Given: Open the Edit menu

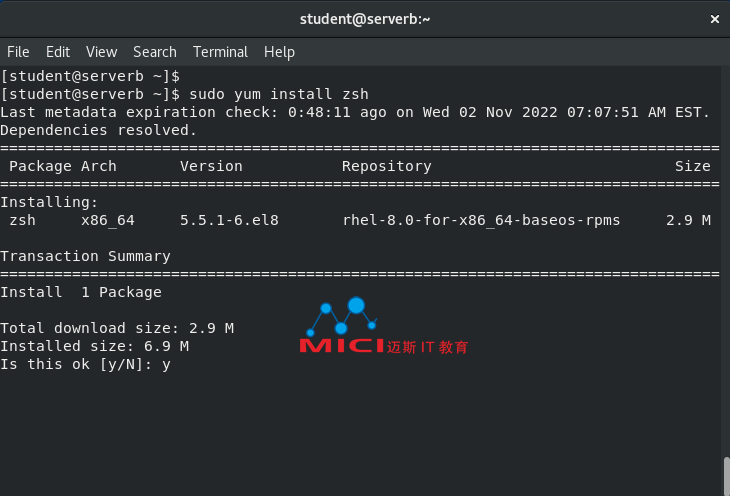Looking at the screenshot, I should click(x=58, y=52).
